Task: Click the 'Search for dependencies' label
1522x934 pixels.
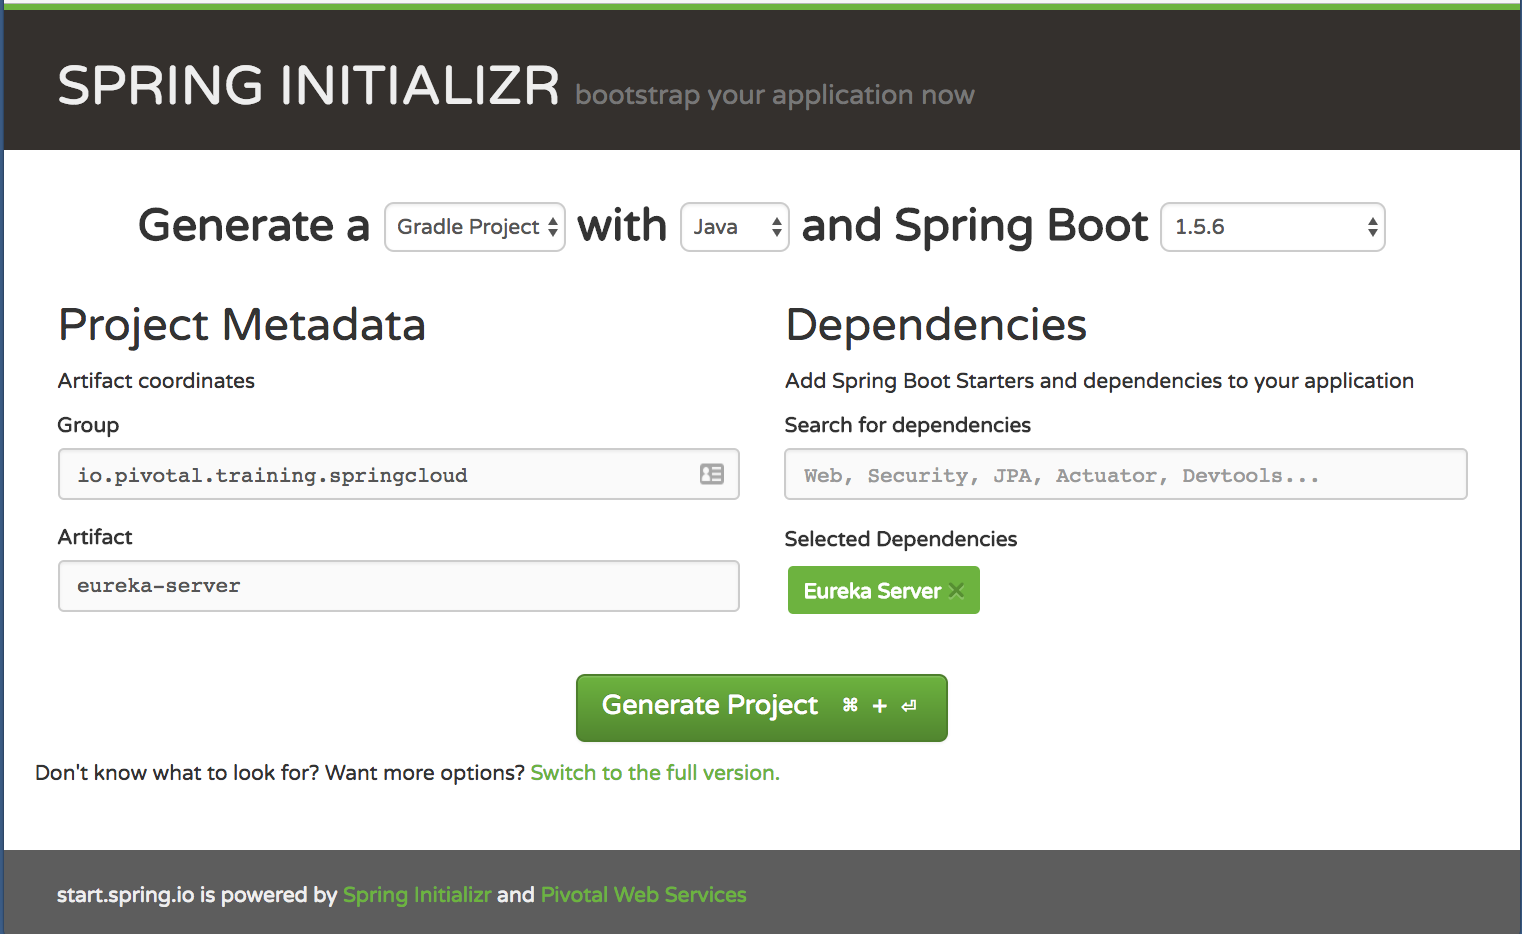Action: click(x=908, y=425)
